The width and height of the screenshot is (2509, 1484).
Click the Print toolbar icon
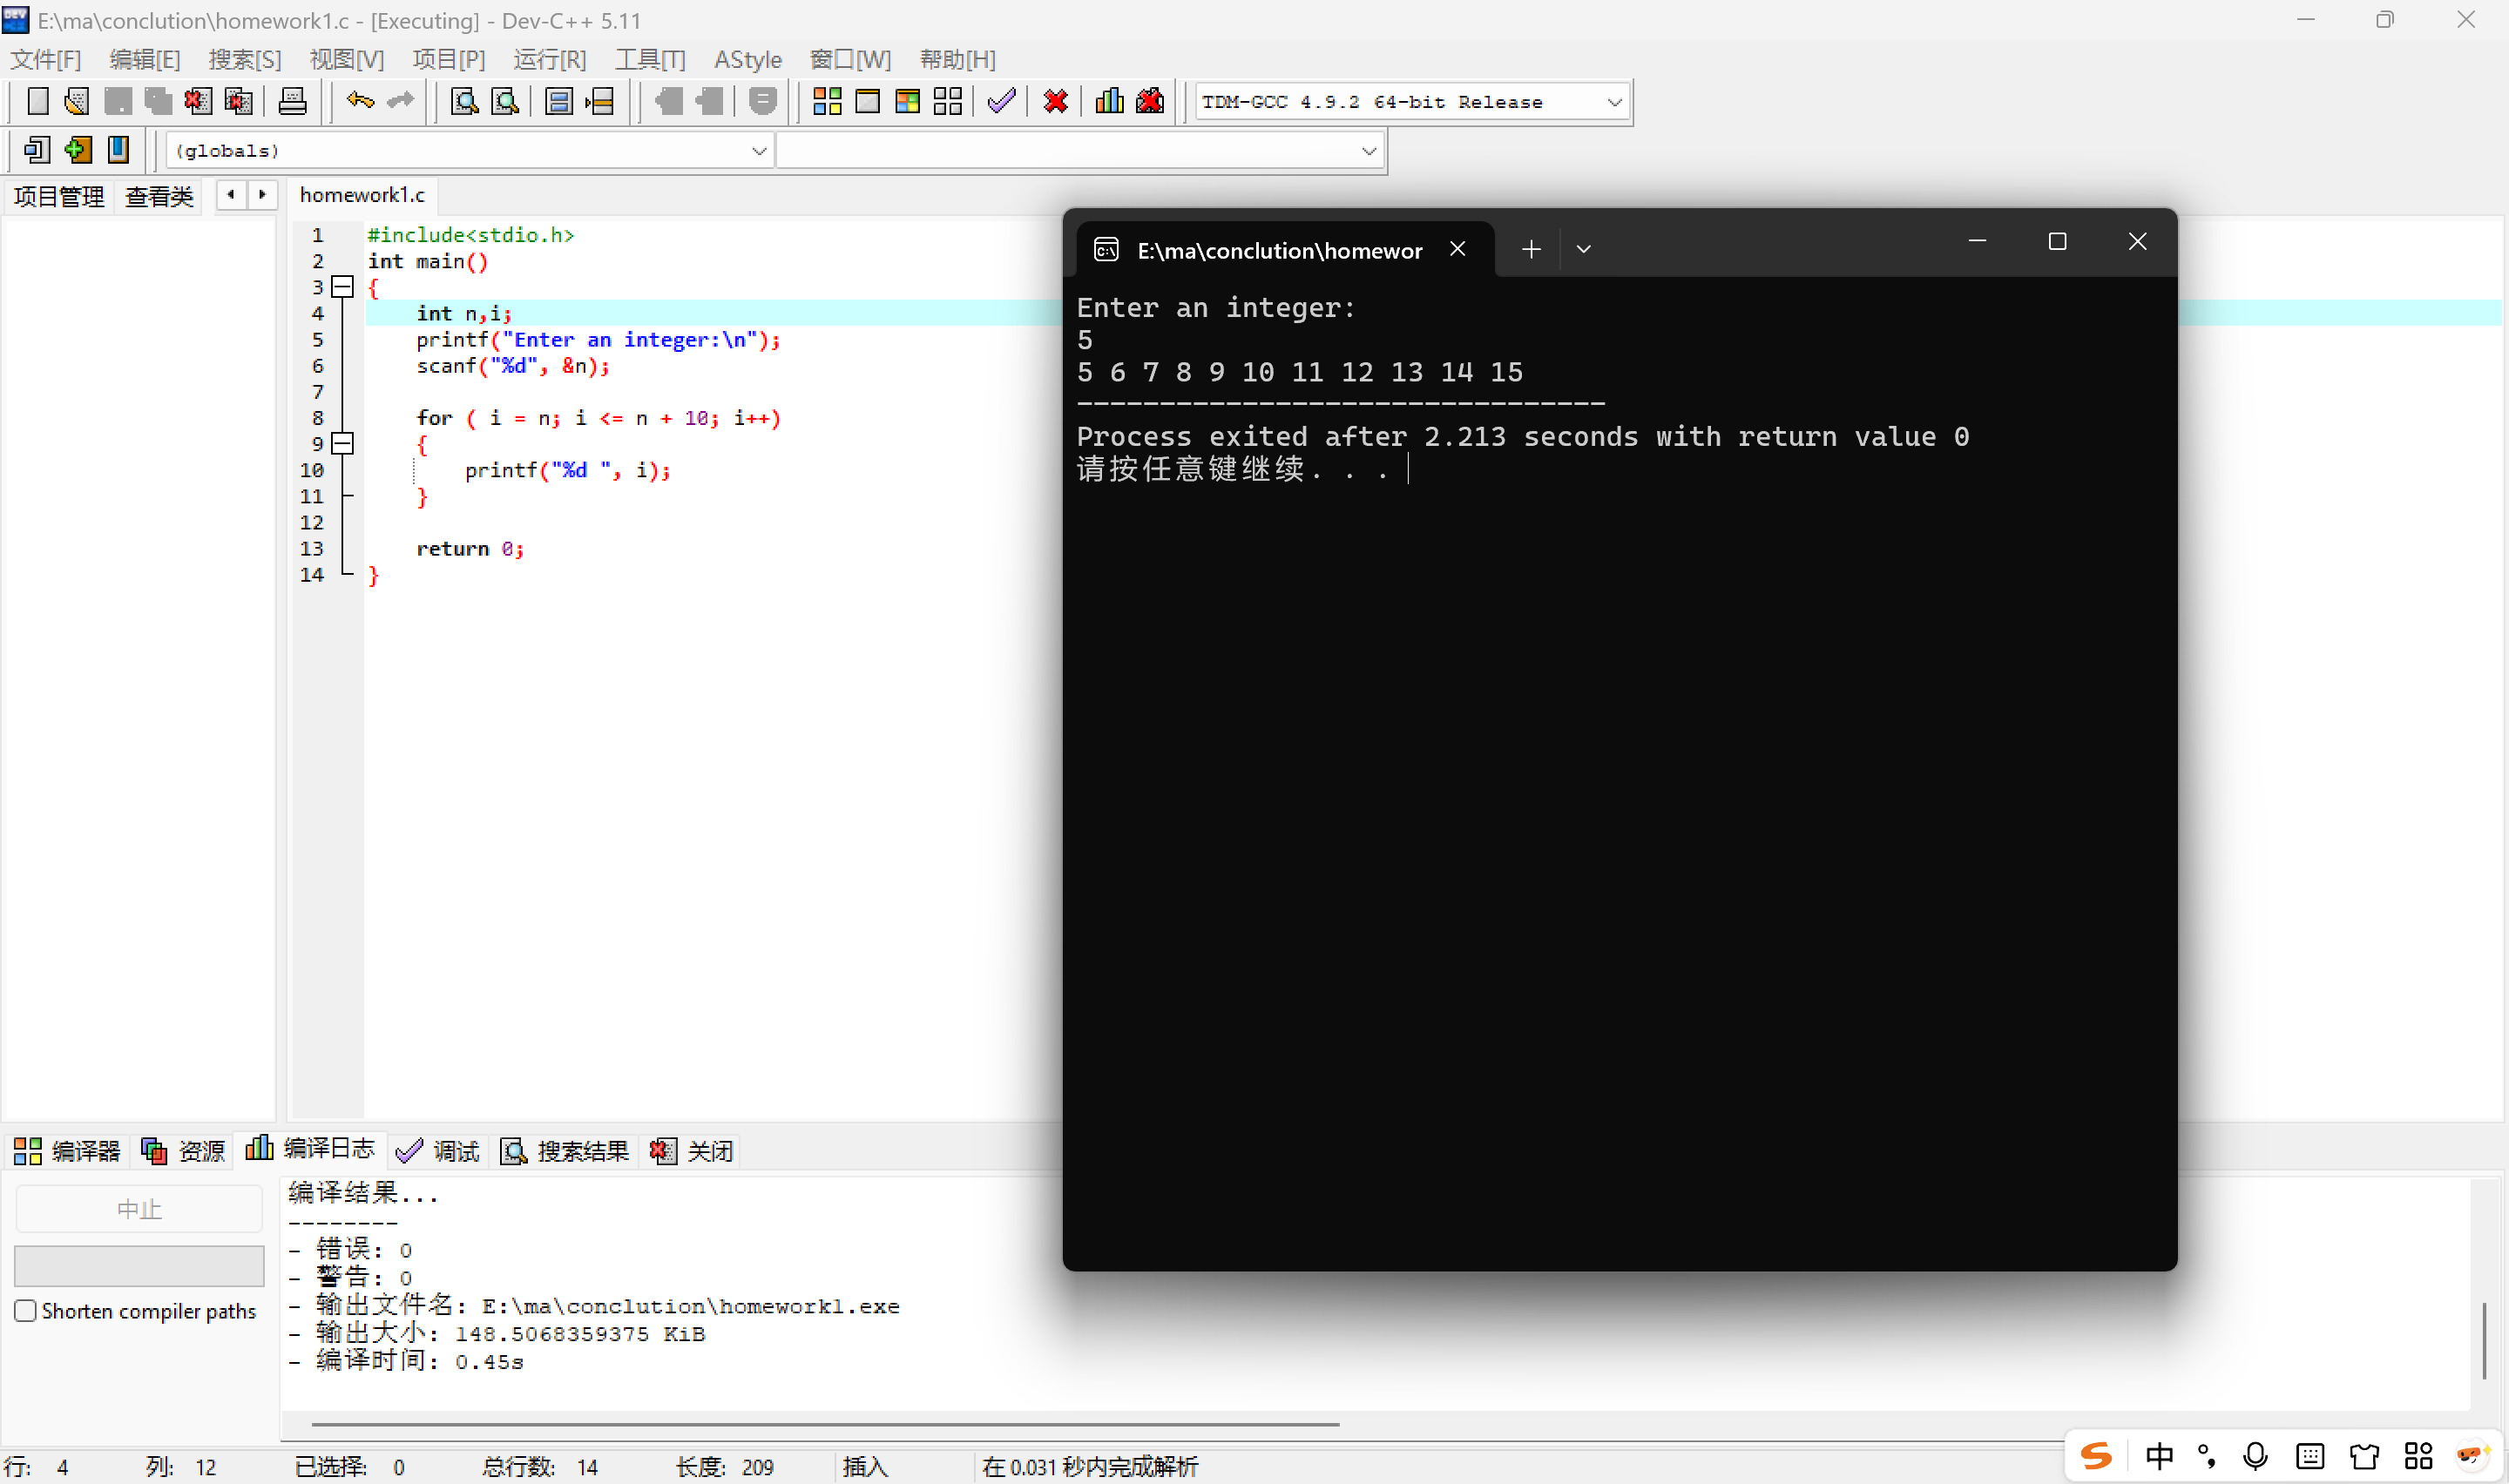click(x=292, y=101)
